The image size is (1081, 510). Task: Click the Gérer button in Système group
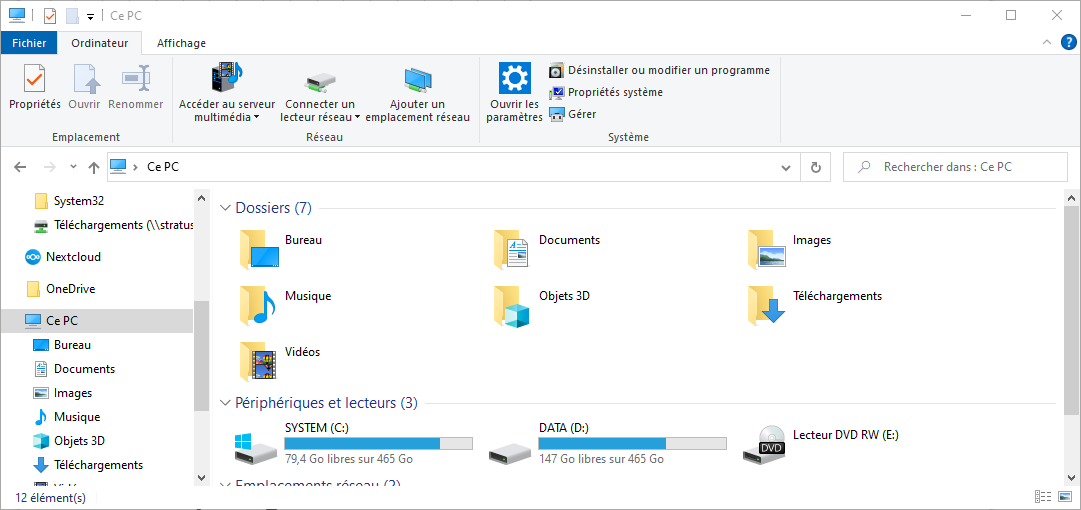[581, 114]
